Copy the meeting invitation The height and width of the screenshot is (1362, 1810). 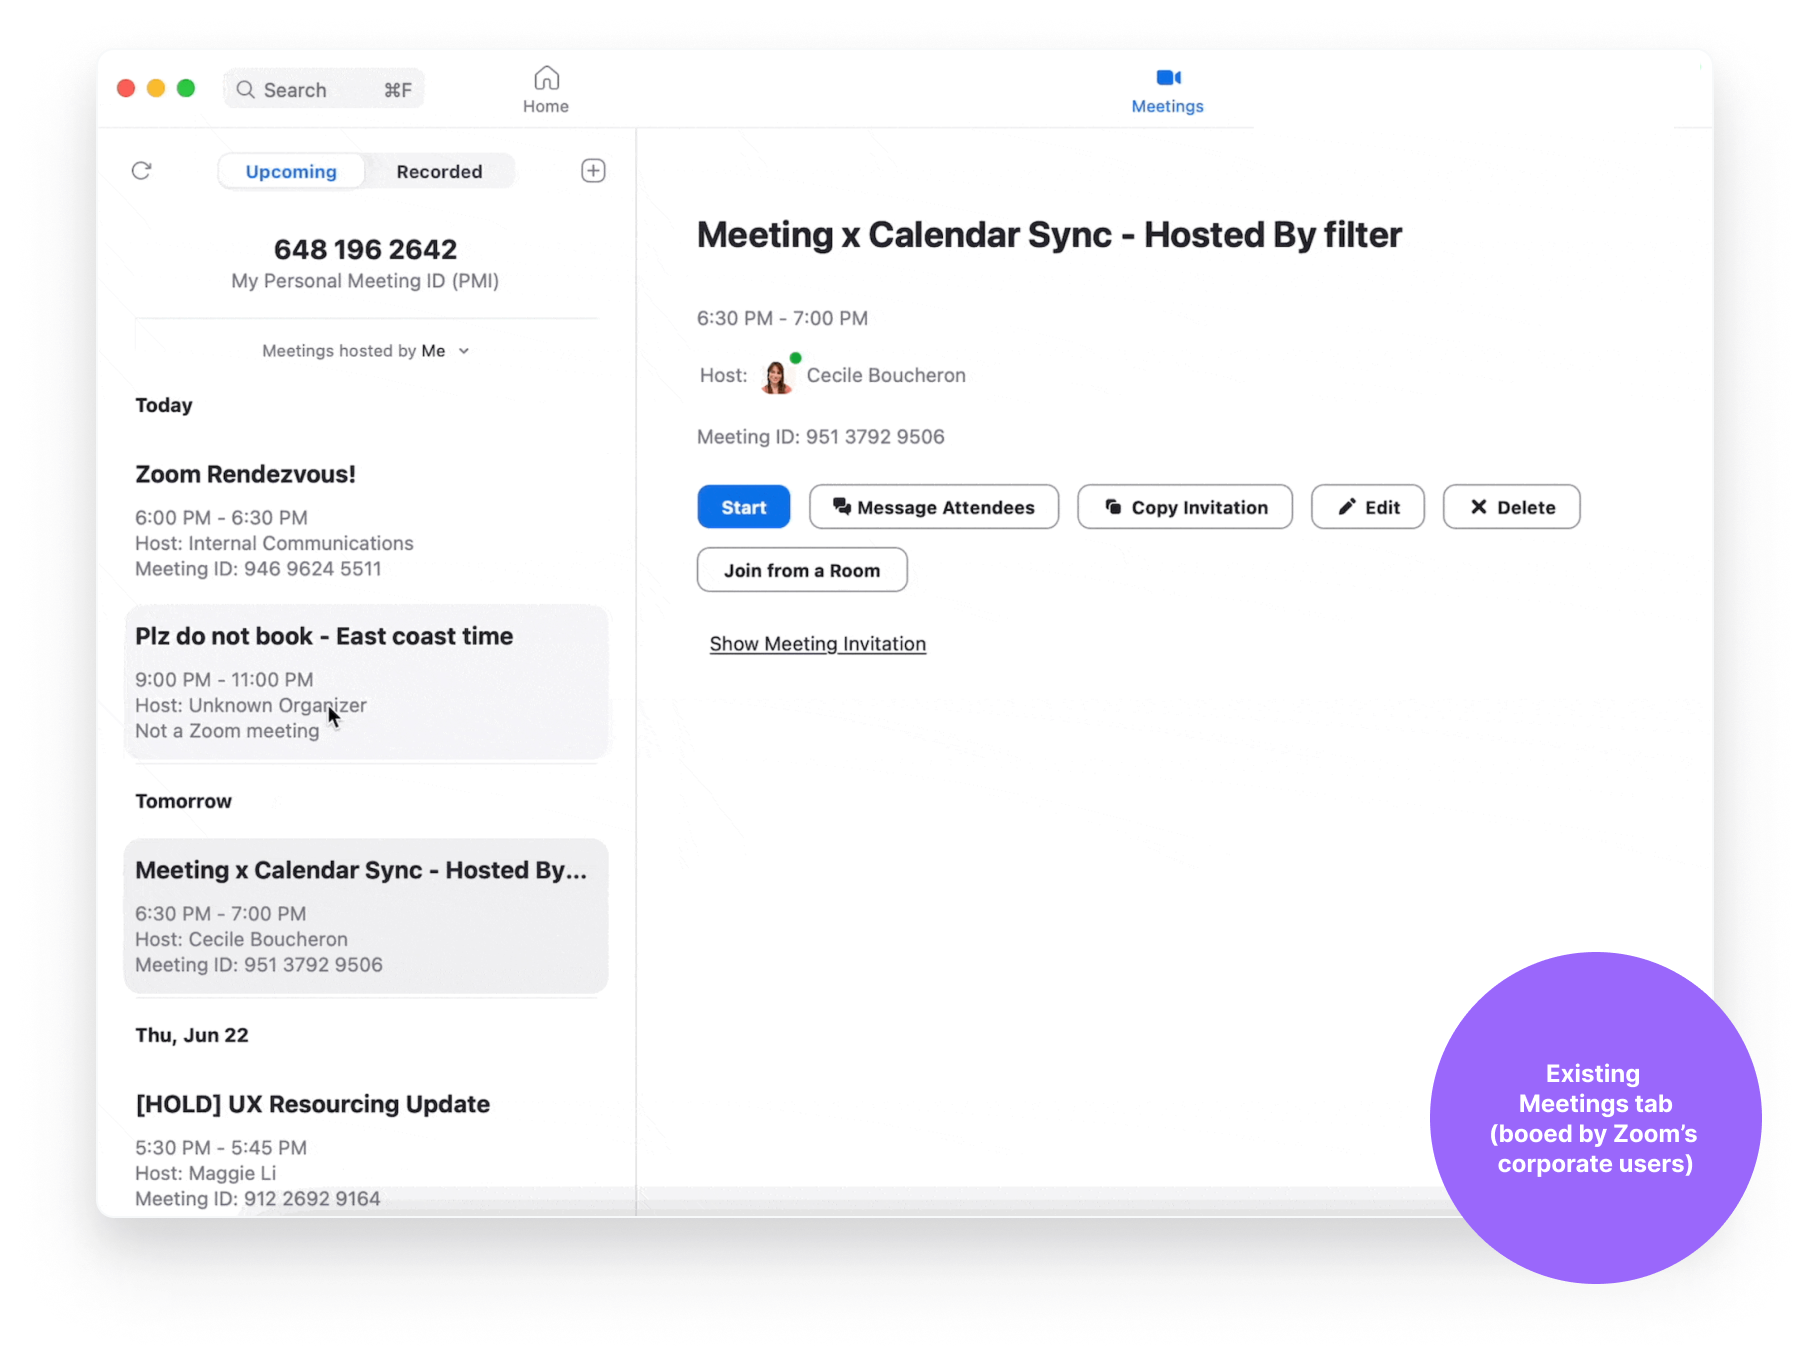1184,508
